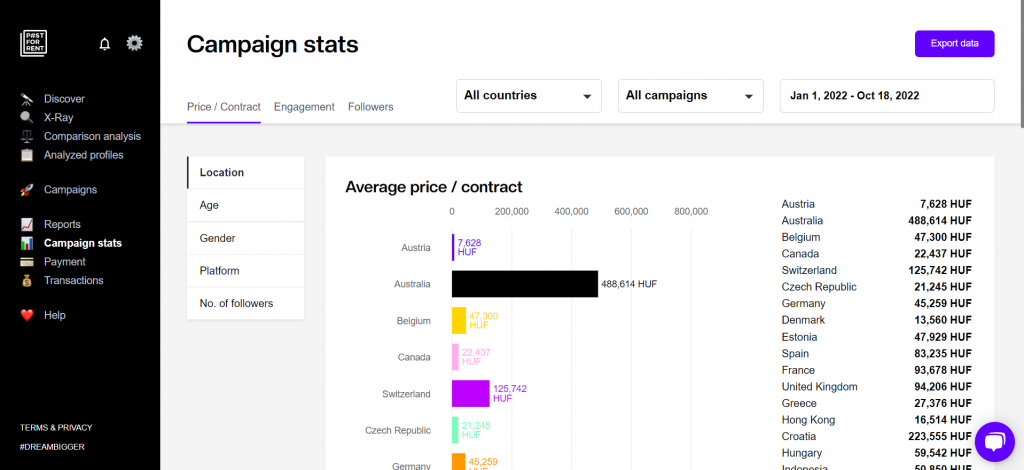Select the Platform breakdown
The image size is (1024, 470).
click(246, 271)
